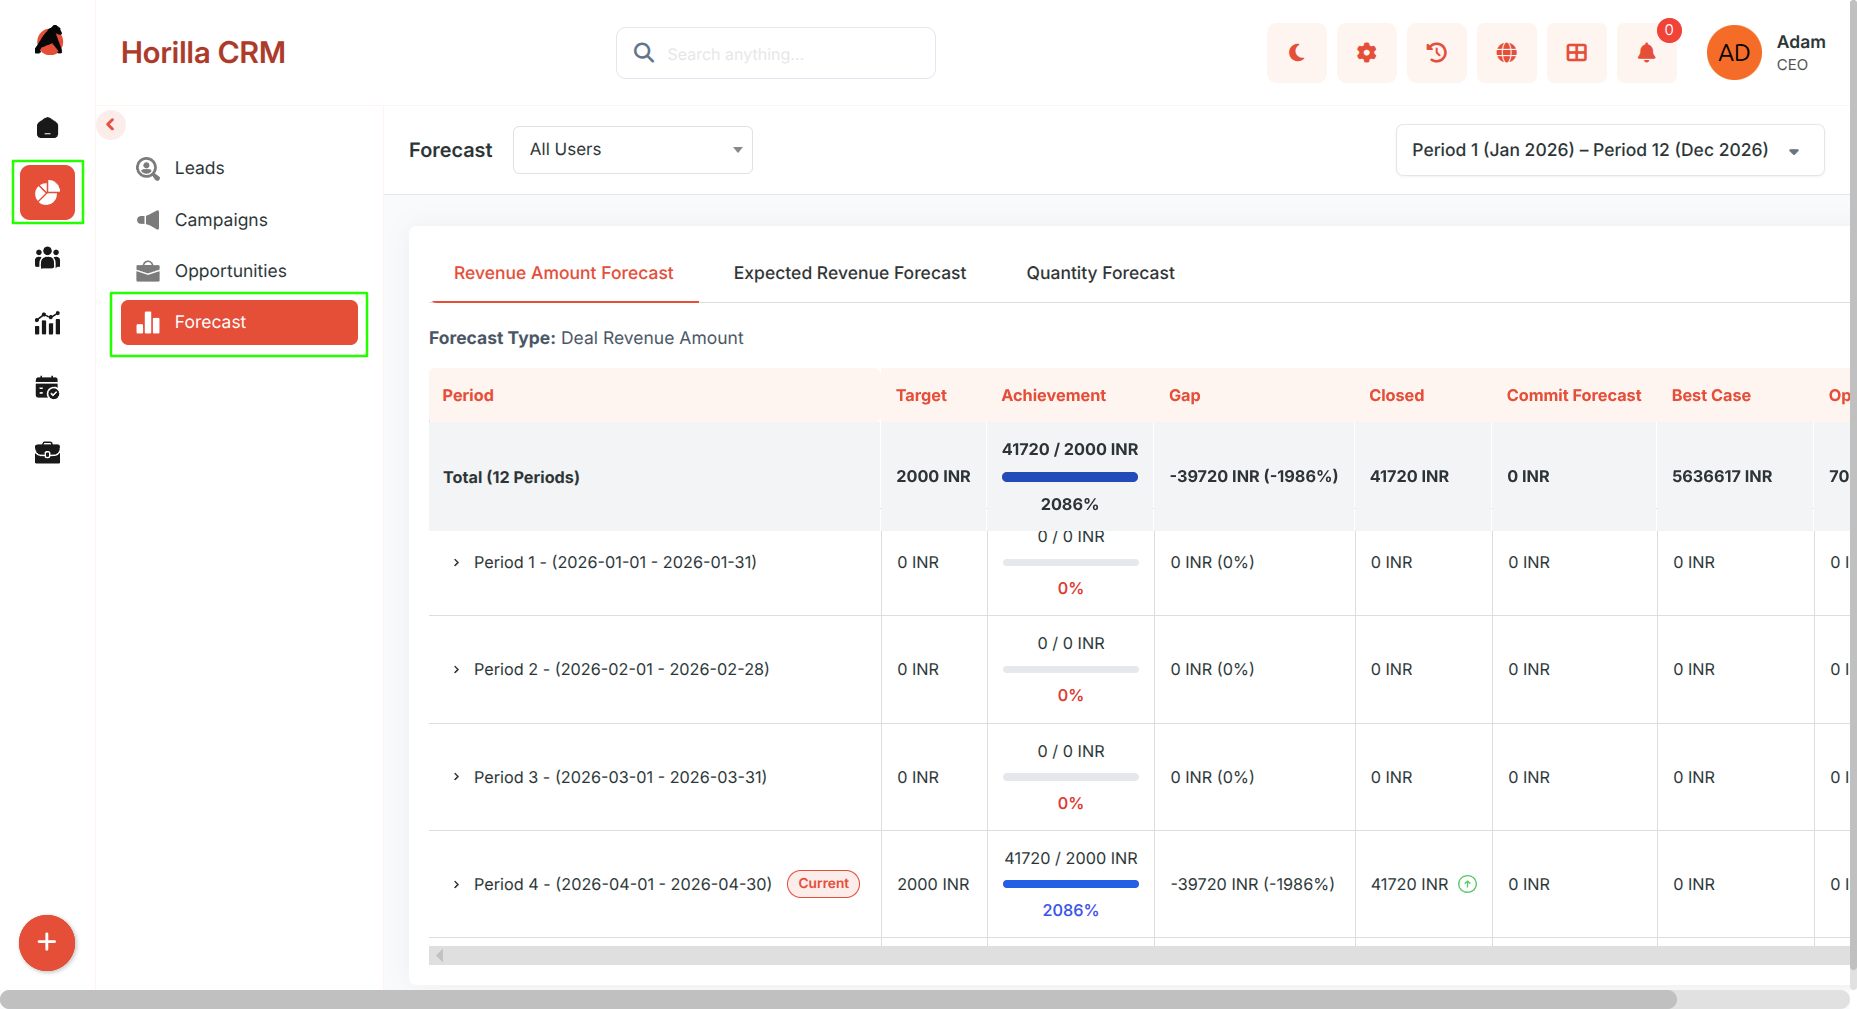Open settings via the gear icon
This screenshot has width=1857, height=1009.
tap(1366, 53)
